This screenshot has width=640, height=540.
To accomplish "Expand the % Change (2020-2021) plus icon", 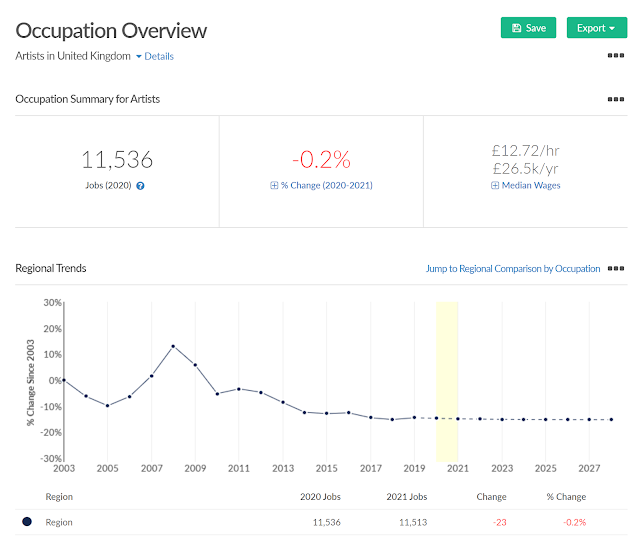I will click(x=274, y=186).
